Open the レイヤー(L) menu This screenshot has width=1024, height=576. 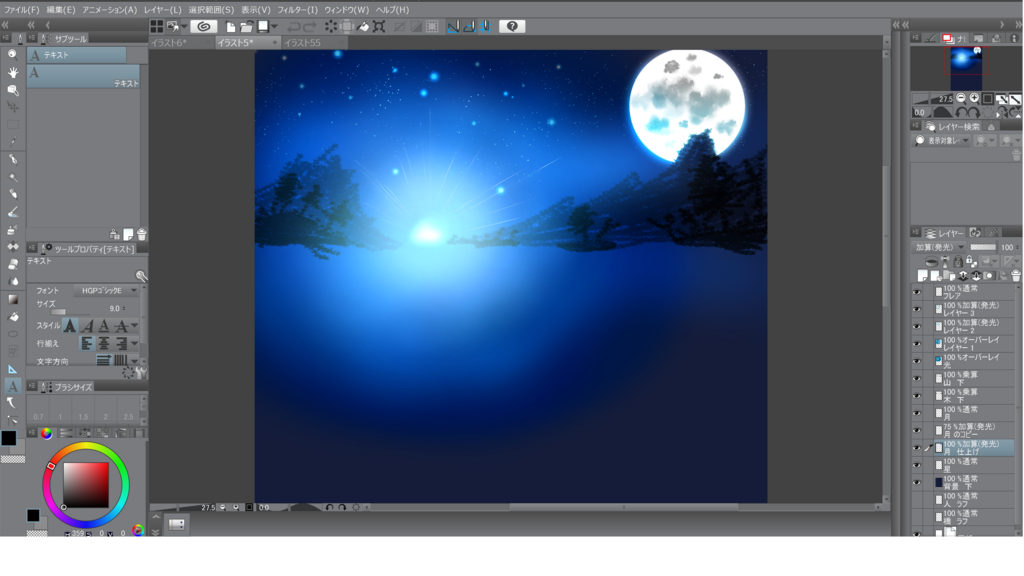[163, 10]
